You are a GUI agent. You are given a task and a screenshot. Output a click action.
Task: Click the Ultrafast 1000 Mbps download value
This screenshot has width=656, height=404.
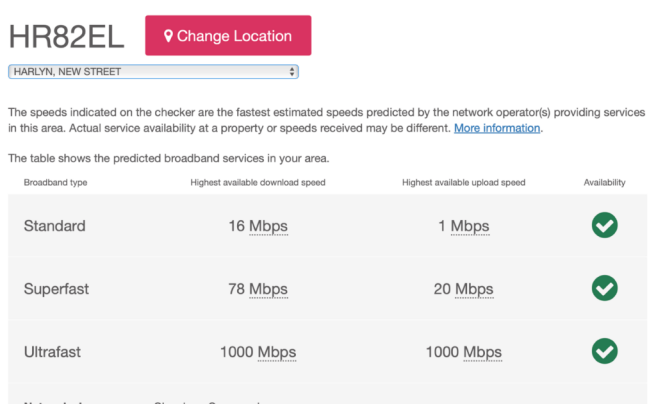(257, 352)
